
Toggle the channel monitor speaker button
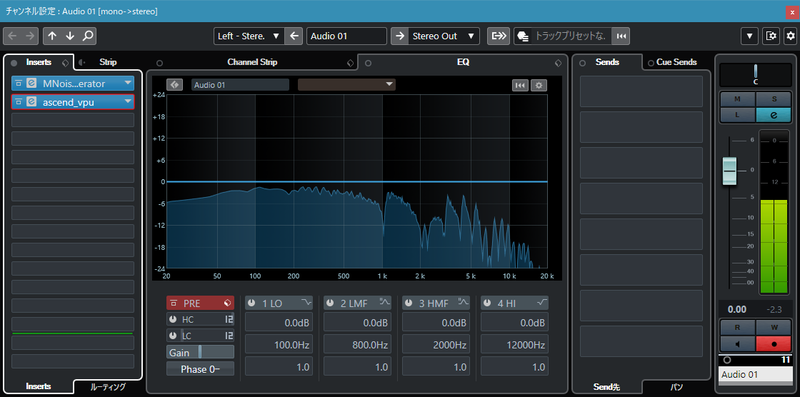tap(737, 343)
